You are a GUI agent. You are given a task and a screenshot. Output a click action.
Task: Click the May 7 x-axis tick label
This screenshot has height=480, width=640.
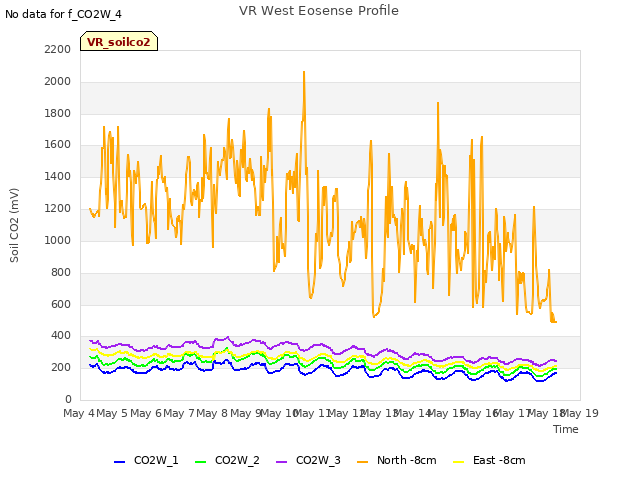click(x=179, y=413)
